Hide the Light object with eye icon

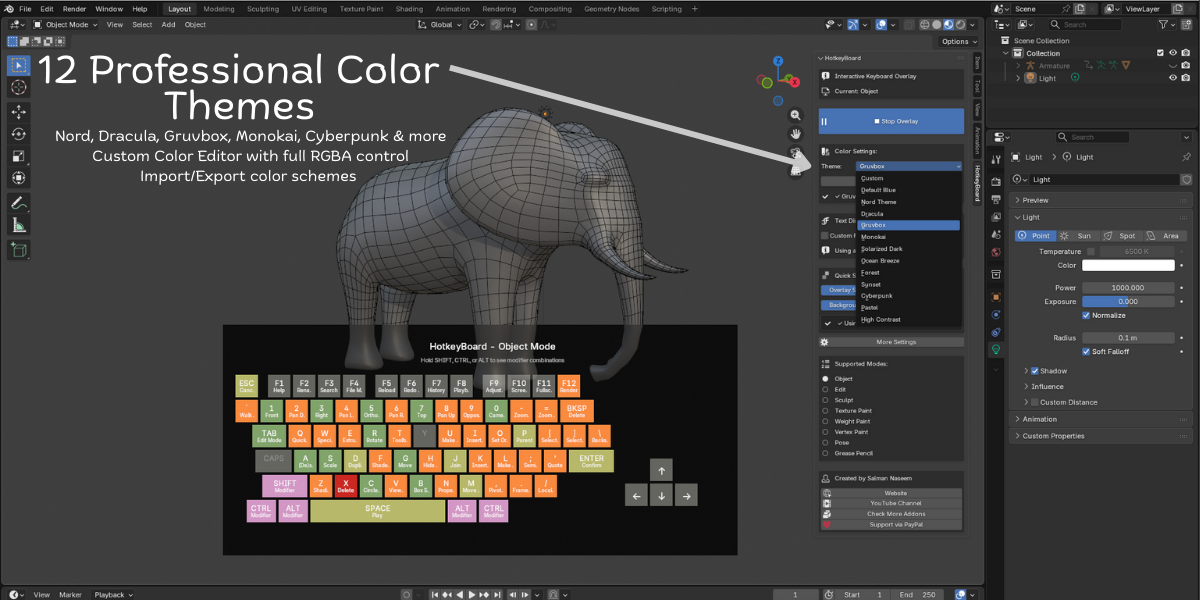(x=1173, y=78)
